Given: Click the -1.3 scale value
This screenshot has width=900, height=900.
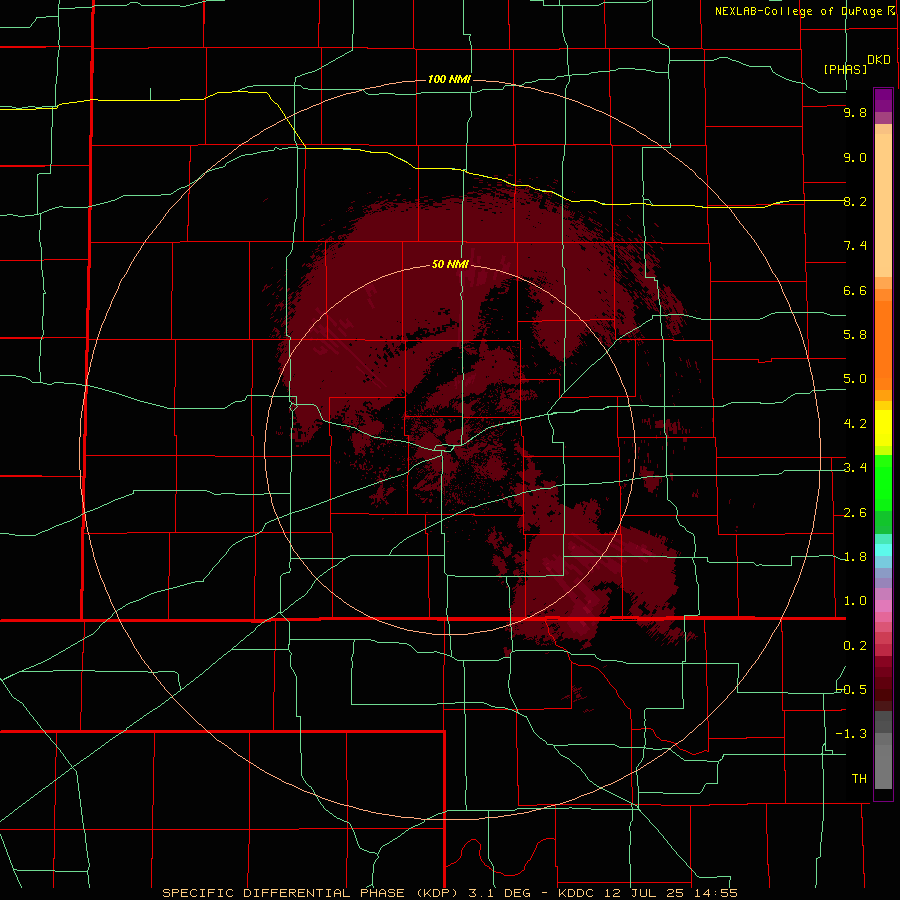Looking at the screenshot, I should [x=852, y=734].
